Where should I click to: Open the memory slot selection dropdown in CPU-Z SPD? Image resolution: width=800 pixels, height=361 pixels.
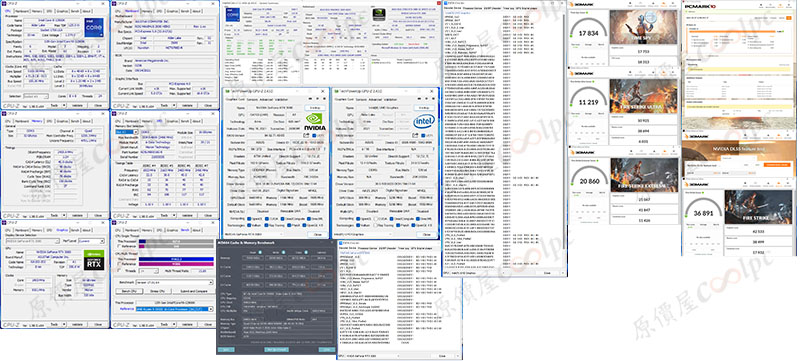coord(126,131)
